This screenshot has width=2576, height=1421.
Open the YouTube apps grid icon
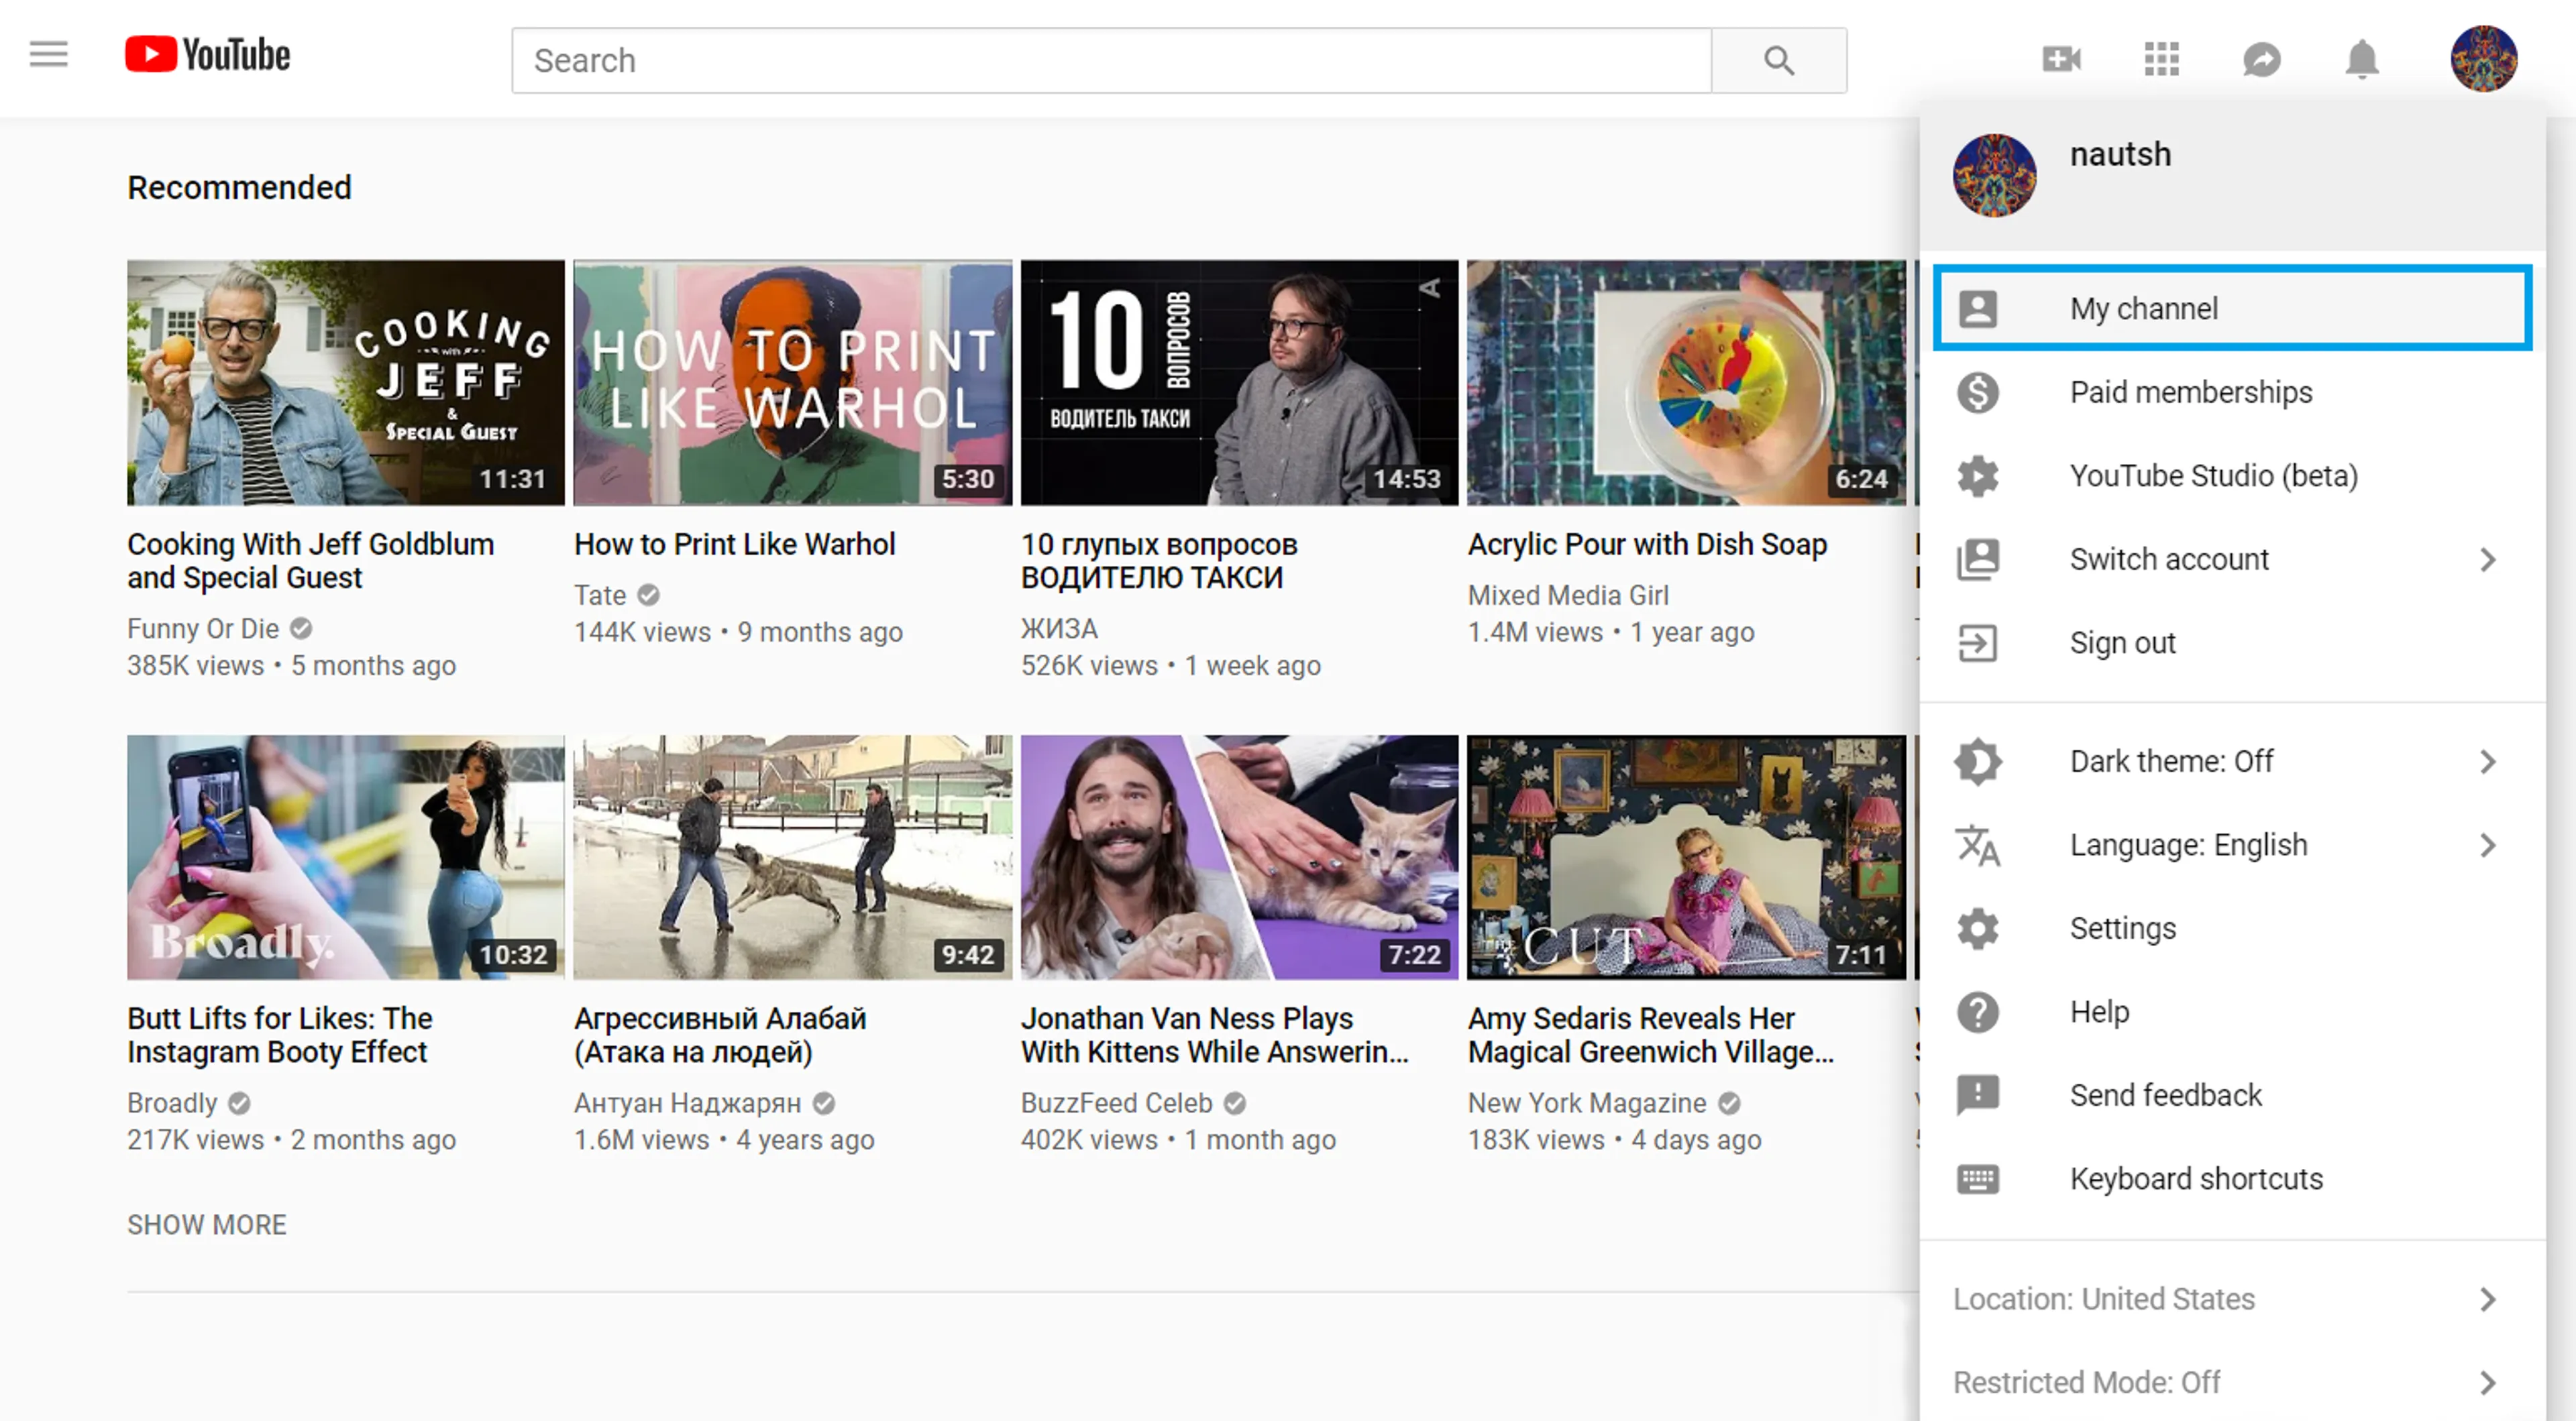click(2161, 59)
